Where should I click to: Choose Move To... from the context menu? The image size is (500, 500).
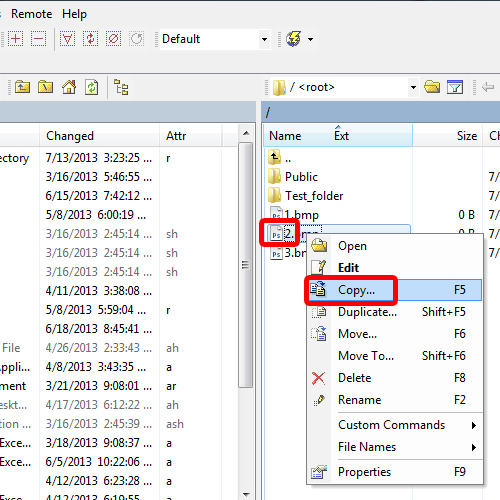395,356
